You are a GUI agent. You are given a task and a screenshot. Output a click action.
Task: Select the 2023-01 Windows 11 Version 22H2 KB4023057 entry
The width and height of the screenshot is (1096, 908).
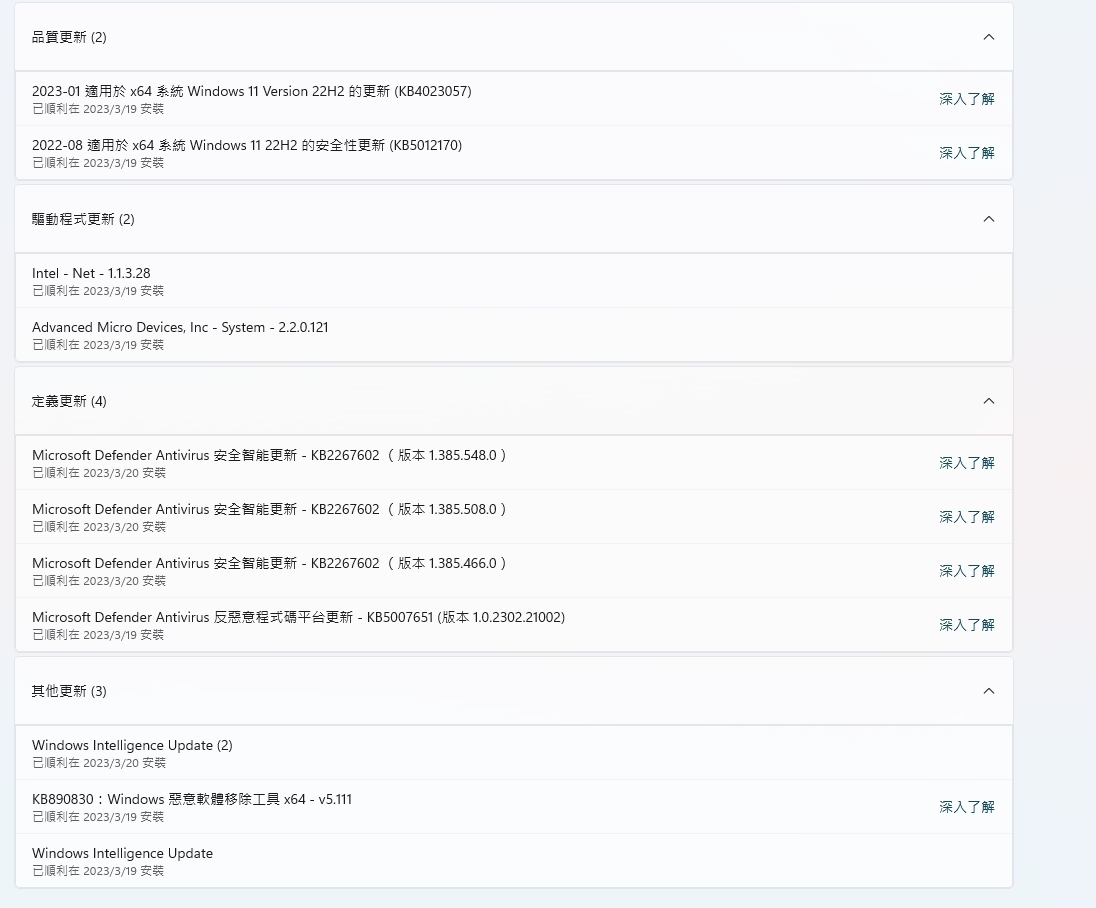pyautogui.click(x=514, y=99)
